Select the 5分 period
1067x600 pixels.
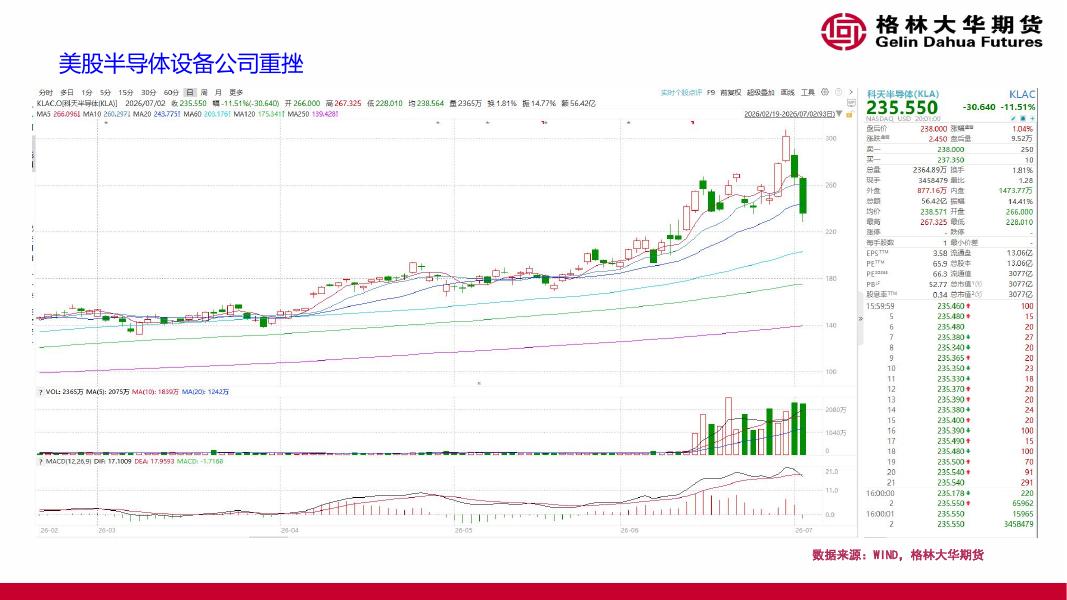tap(105, 93)
